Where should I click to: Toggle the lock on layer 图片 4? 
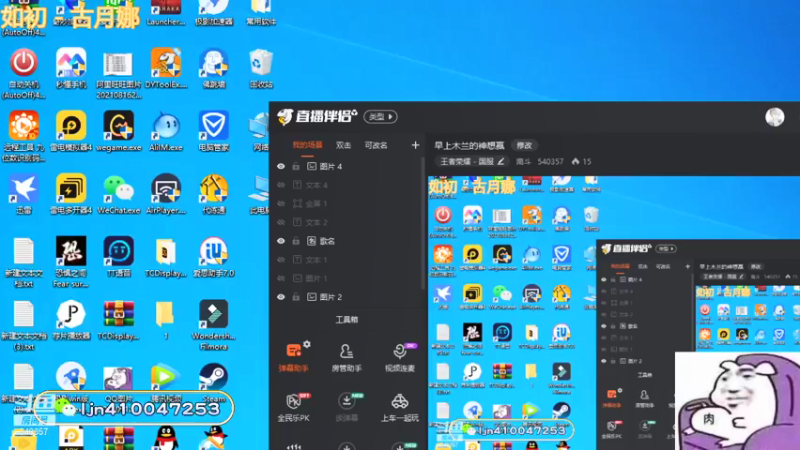(x=296, y=166)
